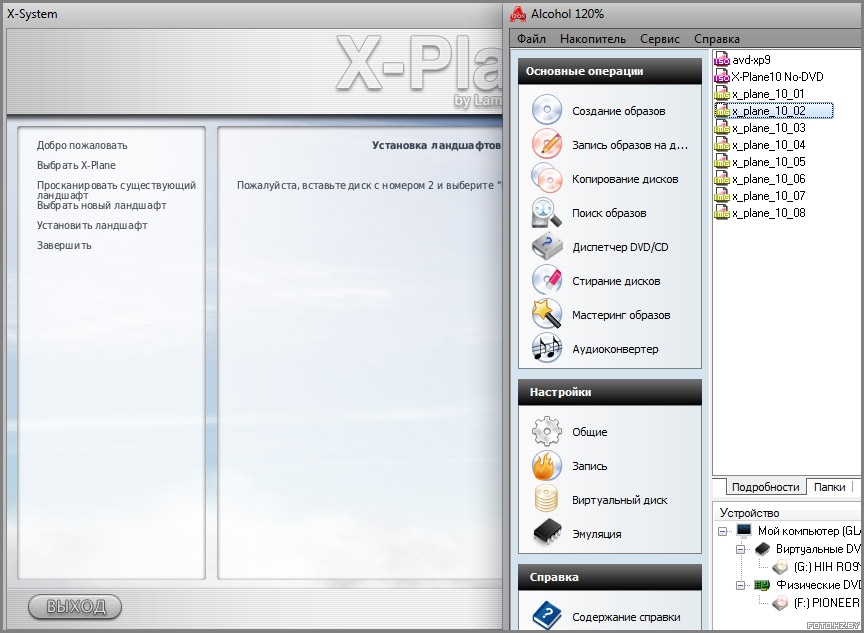Open Поиск образов link

(x=609, y=213)
